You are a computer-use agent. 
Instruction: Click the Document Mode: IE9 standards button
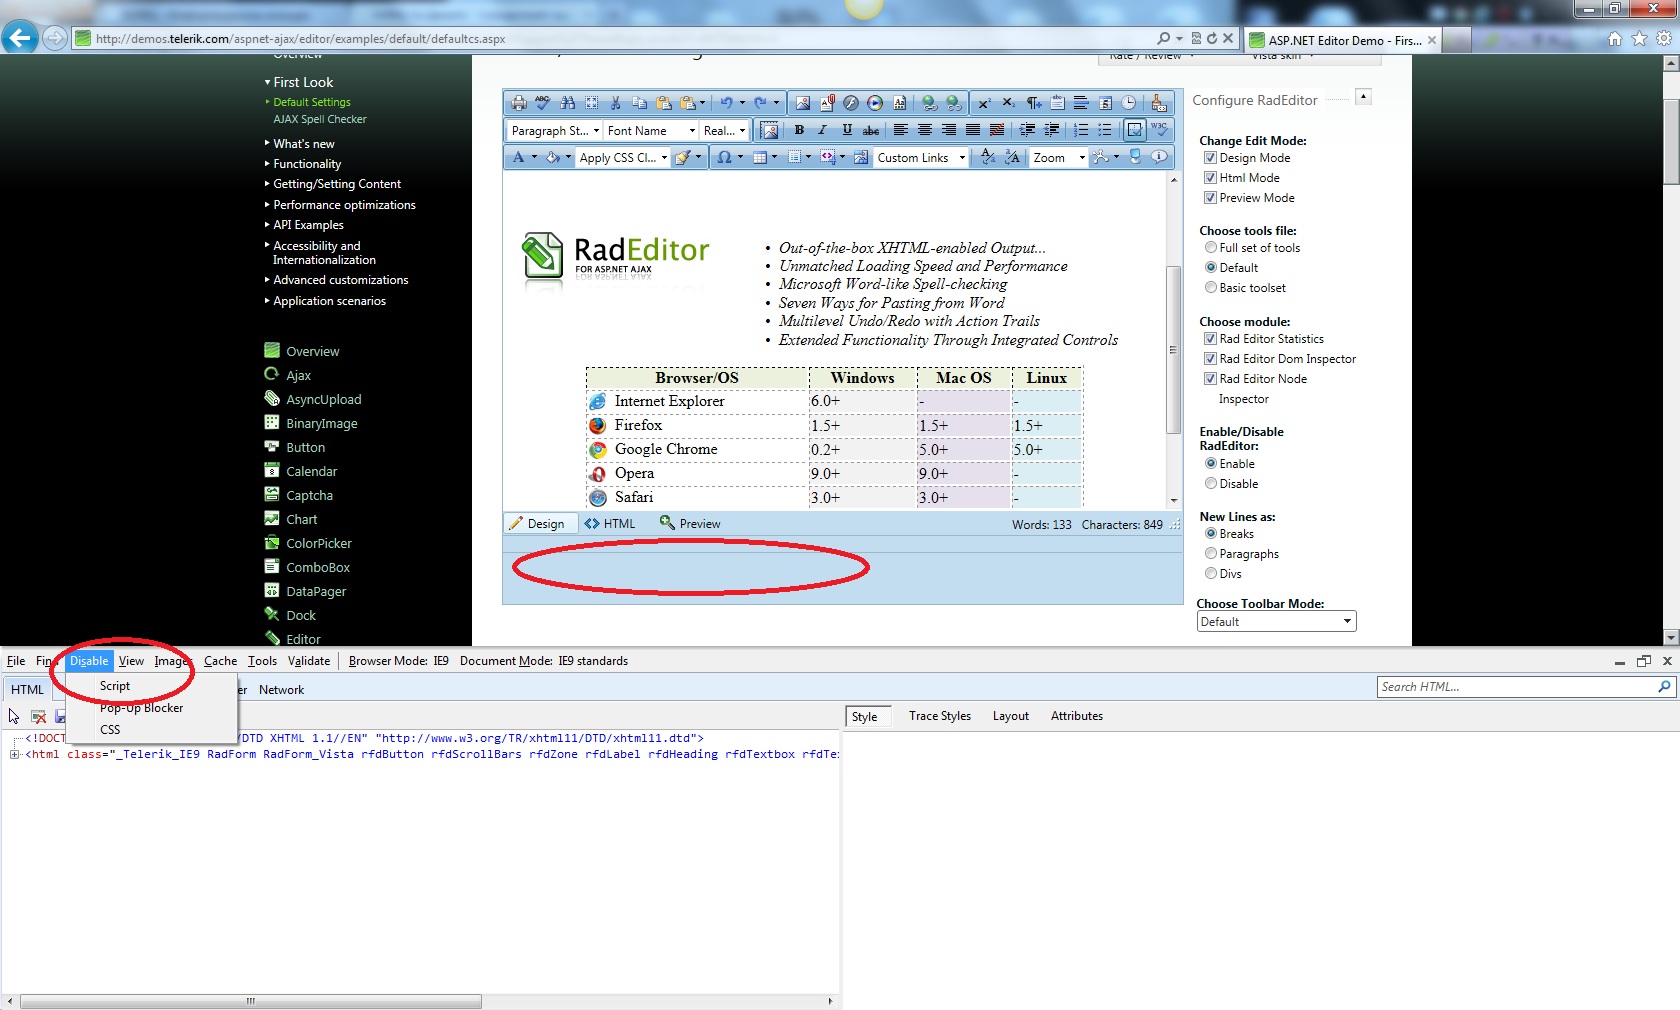click(x=544, y=661)
